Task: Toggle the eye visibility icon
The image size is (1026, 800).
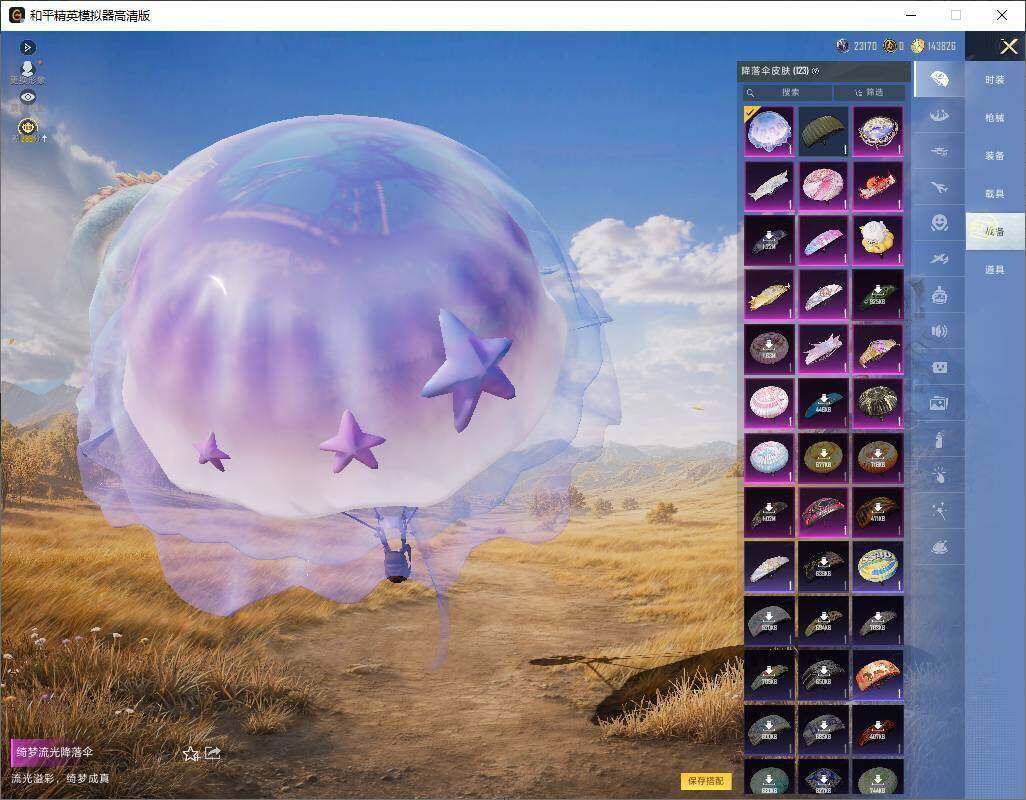Action: [27, 97]
